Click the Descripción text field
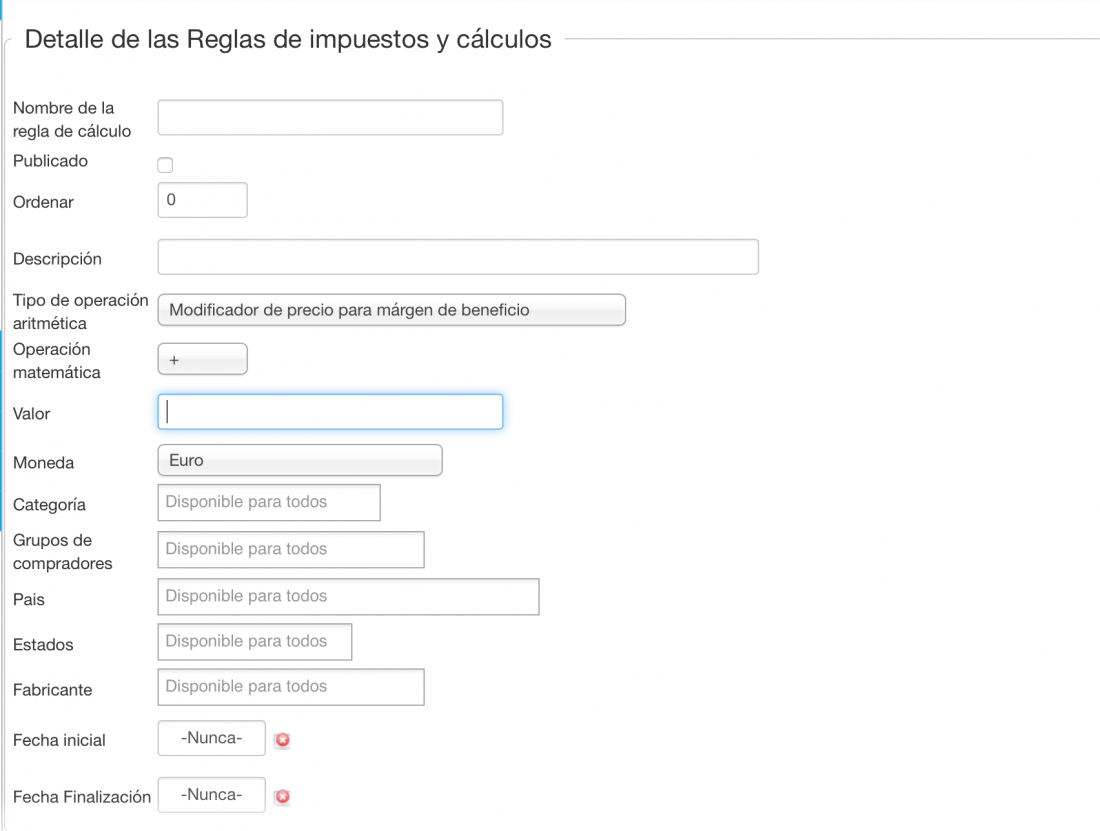This screenshot has height=831, width=1100. [x=458, y=257]
